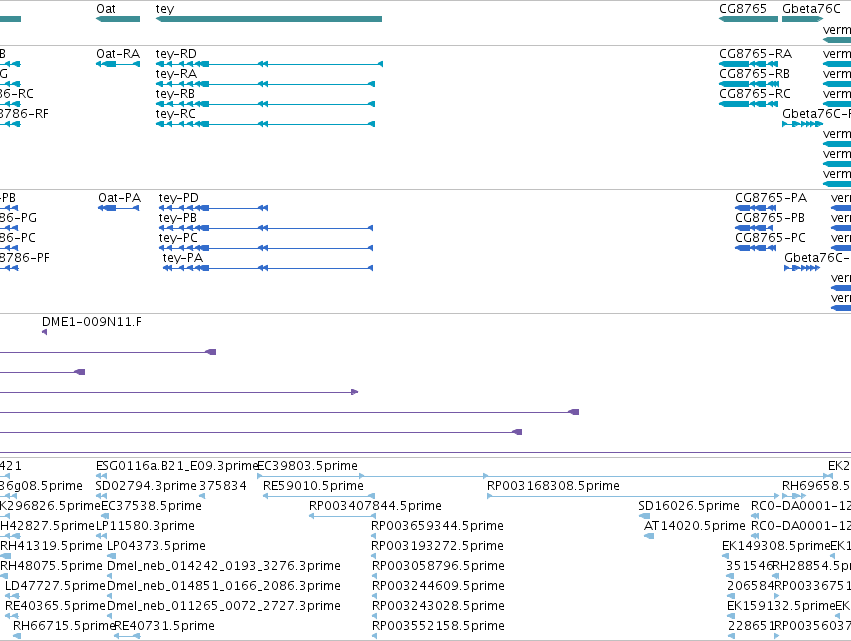Select the AT14020.5prime EST label
This screenshot has width=851, height=641.
694,526
